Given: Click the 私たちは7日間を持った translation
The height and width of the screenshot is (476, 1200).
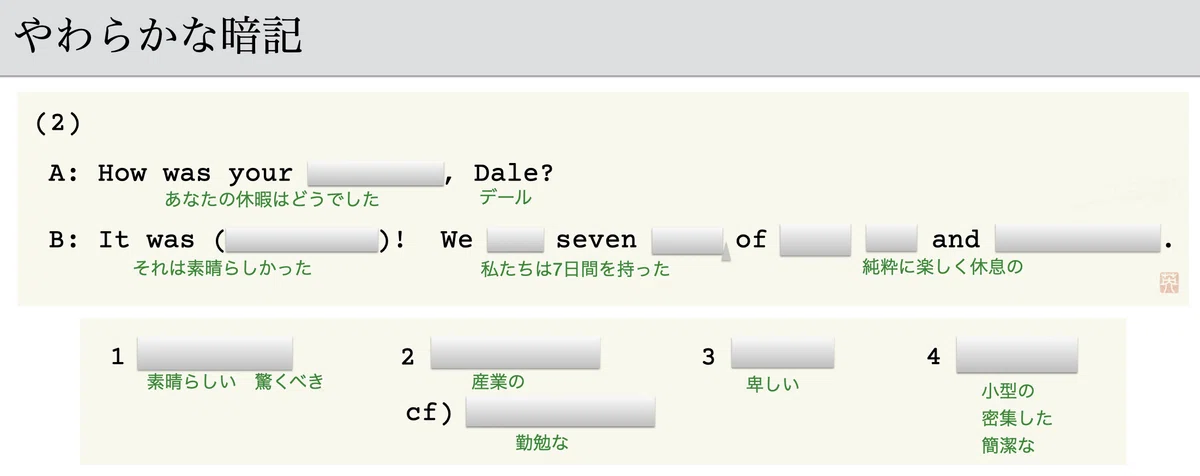Looking at the screenshot, I should click(575, 269).
